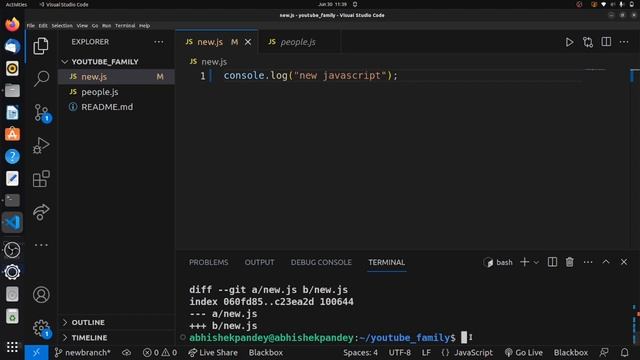This screenshot has width=640, height=360.
Task: Launch Firefox from the Ubuntu dock
Action: [x=12, y=24]
